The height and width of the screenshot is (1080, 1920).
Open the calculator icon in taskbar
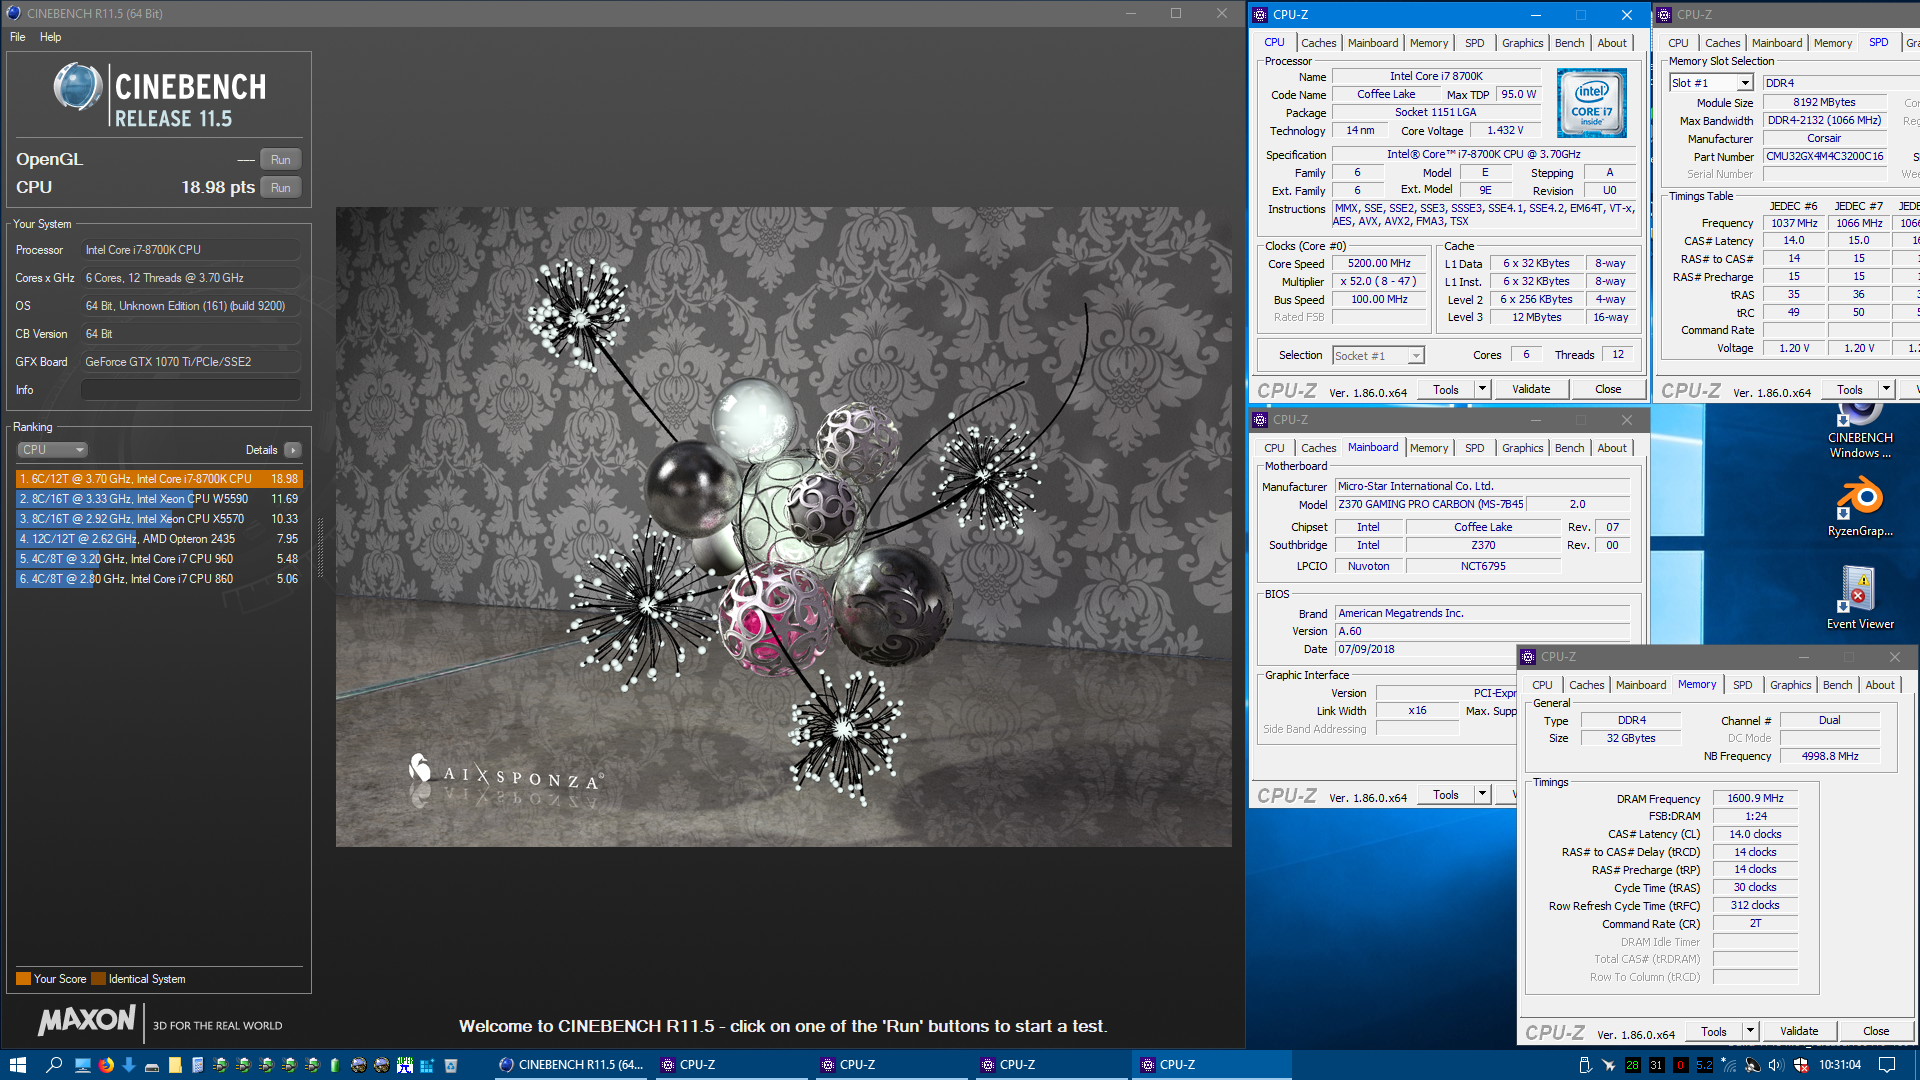click(x=198, y=1065)
